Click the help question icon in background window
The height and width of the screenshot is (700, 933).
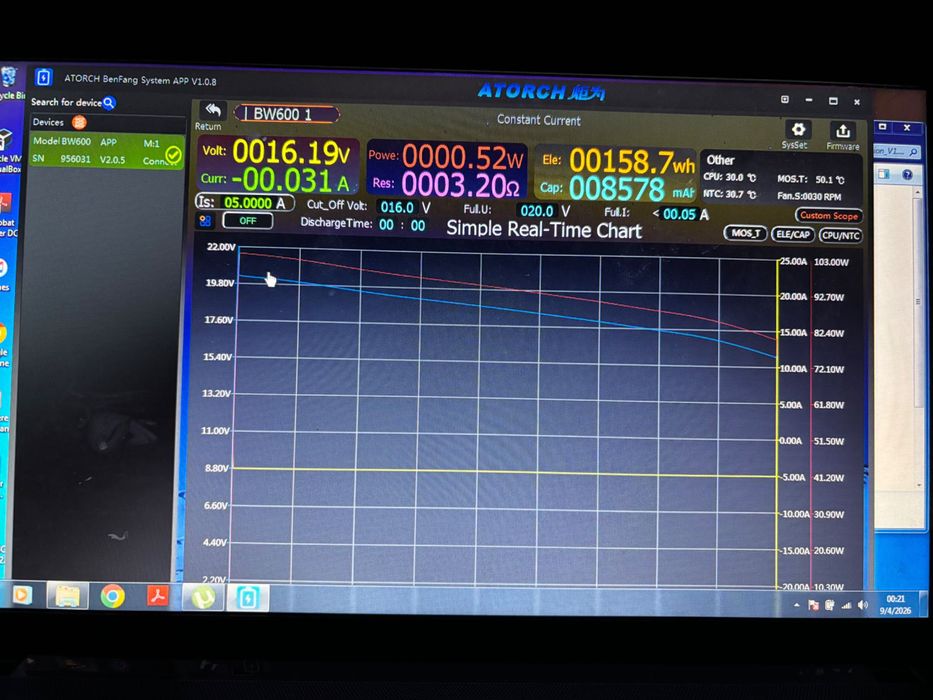click(907, 174)
